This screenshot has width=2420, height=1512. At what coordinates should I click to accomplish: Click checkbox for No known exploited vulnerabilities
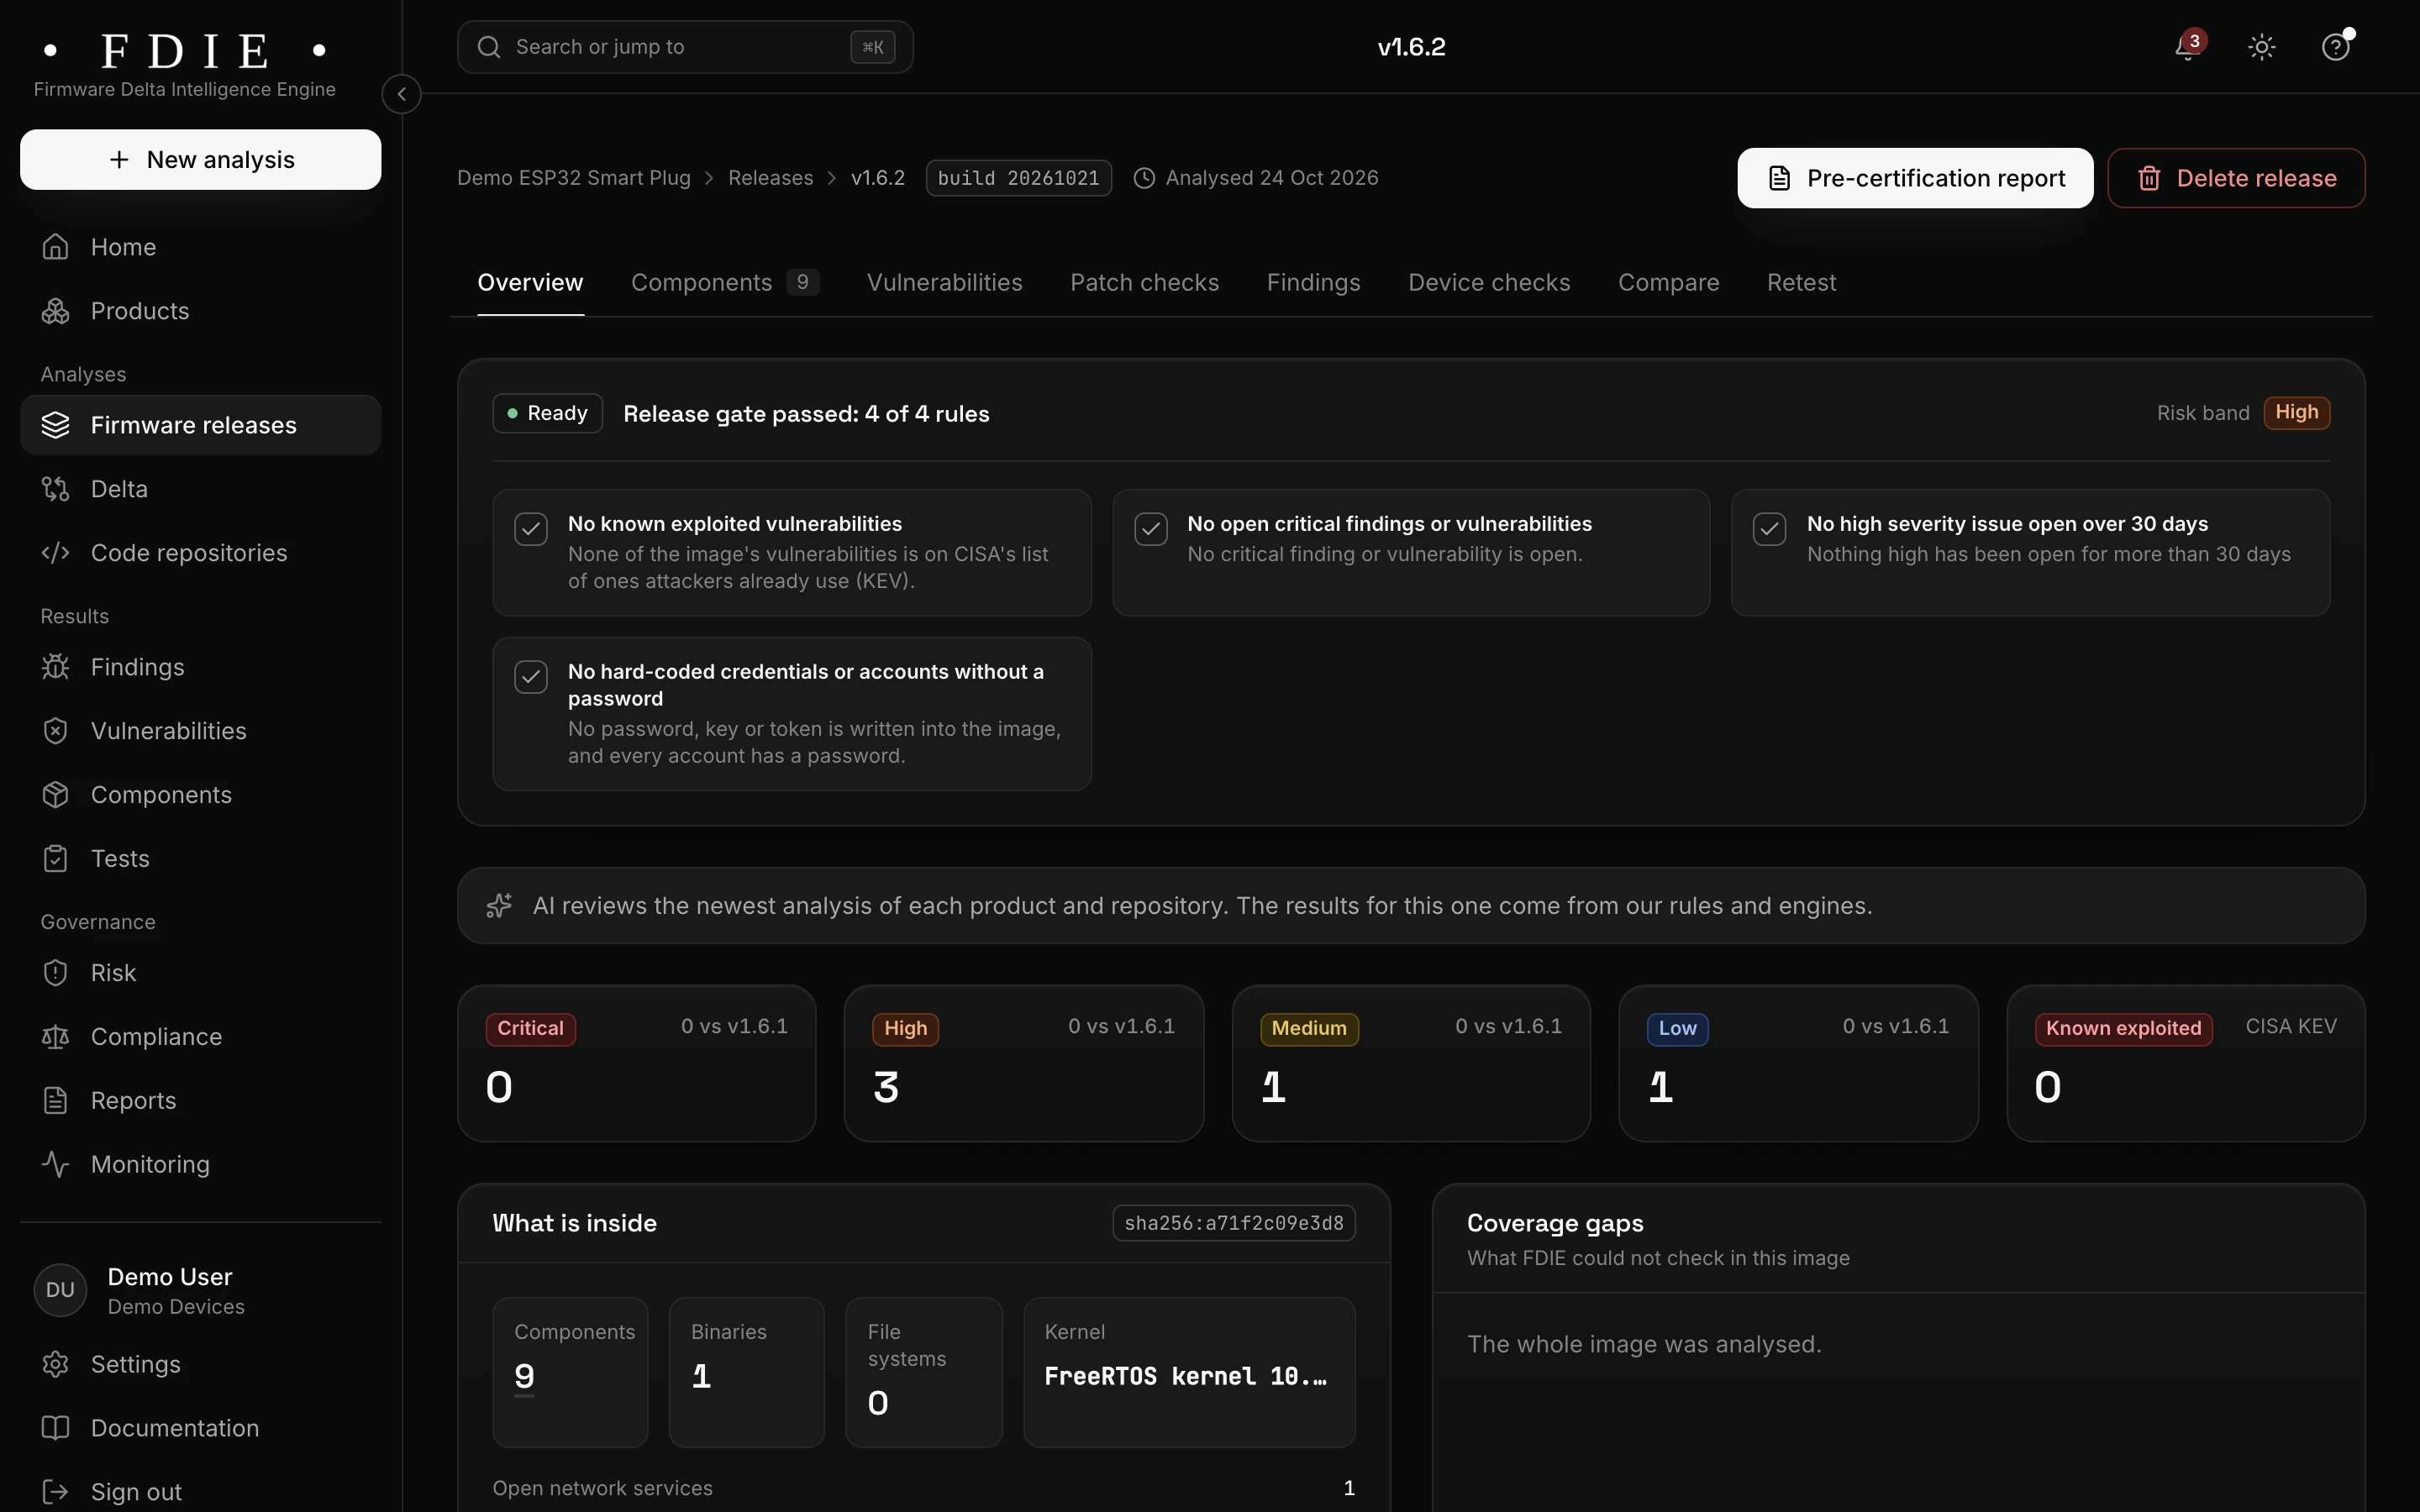pos(531,529)
